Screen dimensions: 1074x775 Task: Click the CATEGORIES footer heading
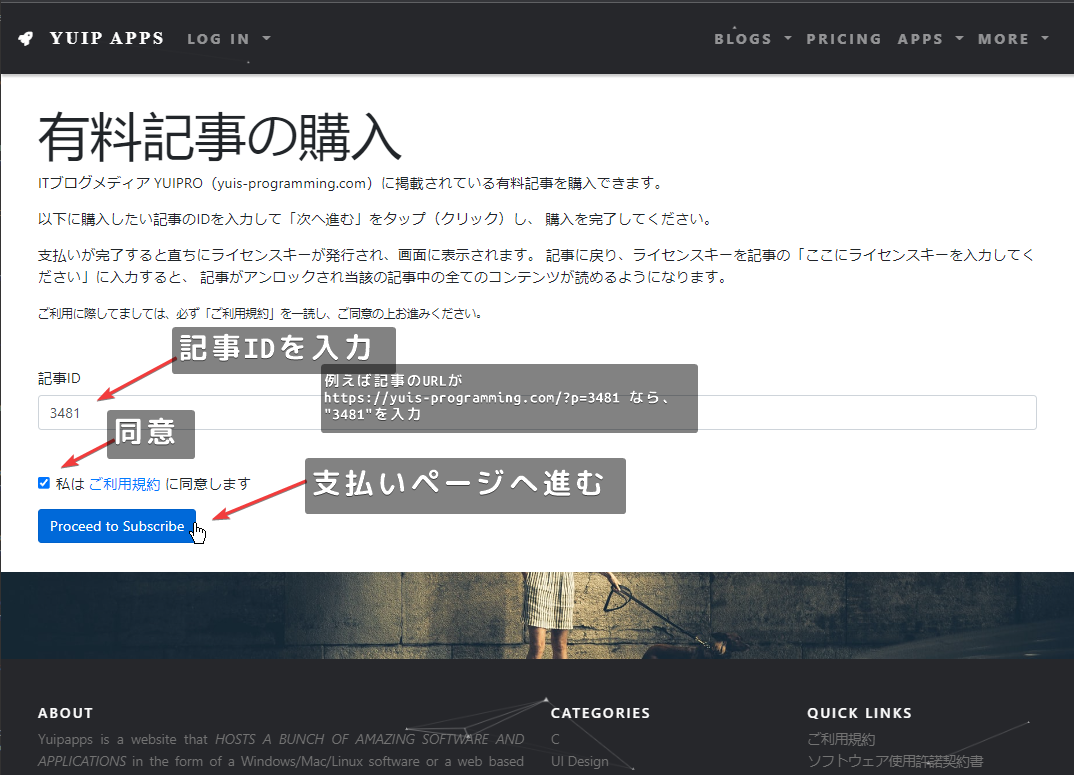tap(600, 713)
